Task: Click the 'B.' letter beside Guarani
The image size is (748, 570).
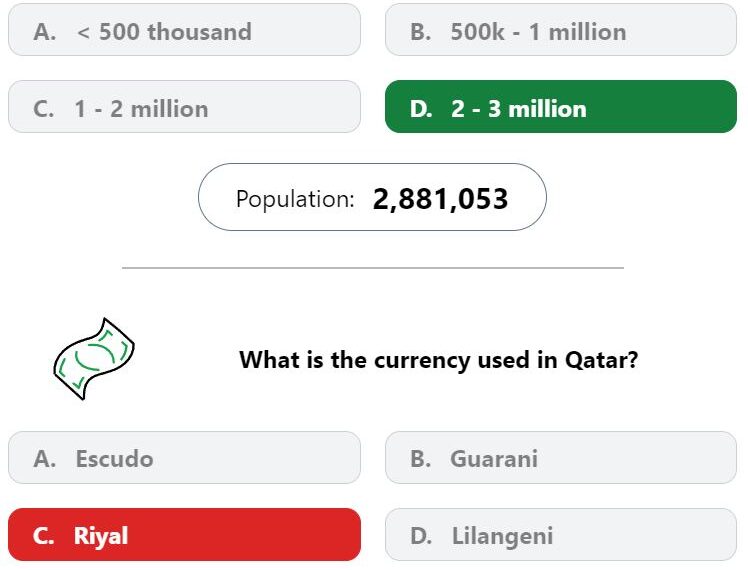Action: pos(421,458)
